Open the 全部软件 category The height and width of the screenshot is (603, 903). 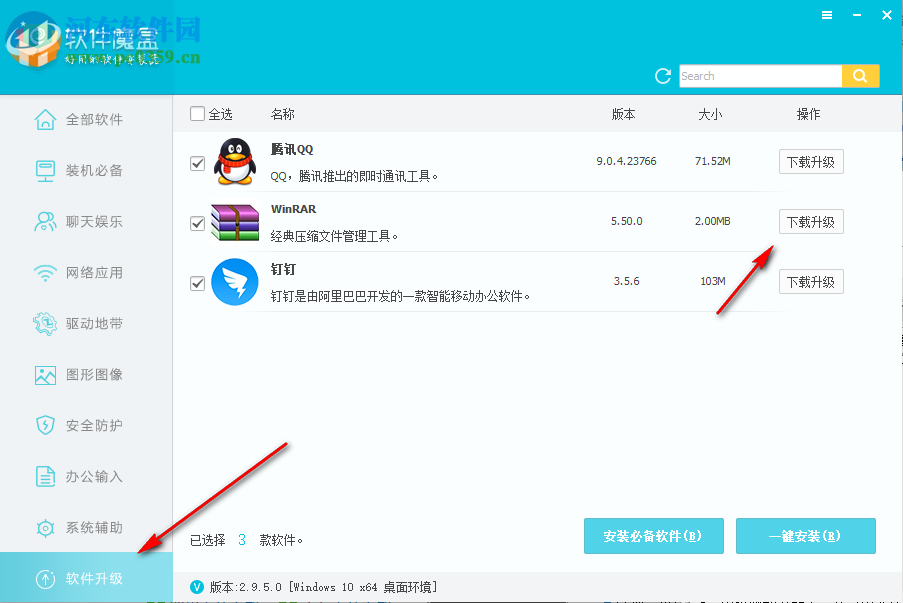86,120
